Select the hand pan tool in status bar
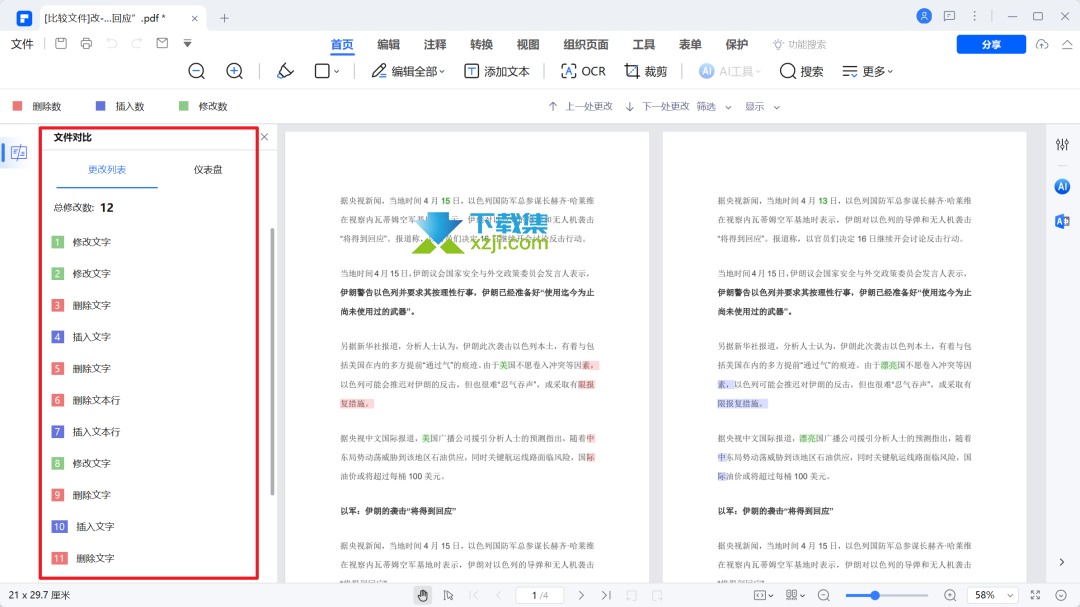The width and height of the screenshot is (1080, 607). tap(422, 595)
